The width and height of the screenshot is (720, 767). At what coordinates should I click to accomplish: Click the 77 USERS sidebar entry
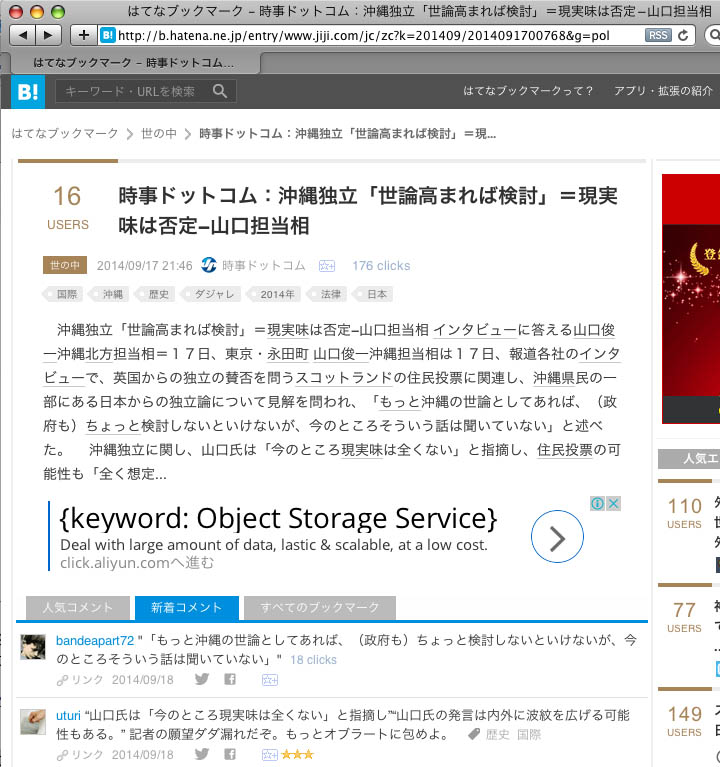(x=684, y=616)
